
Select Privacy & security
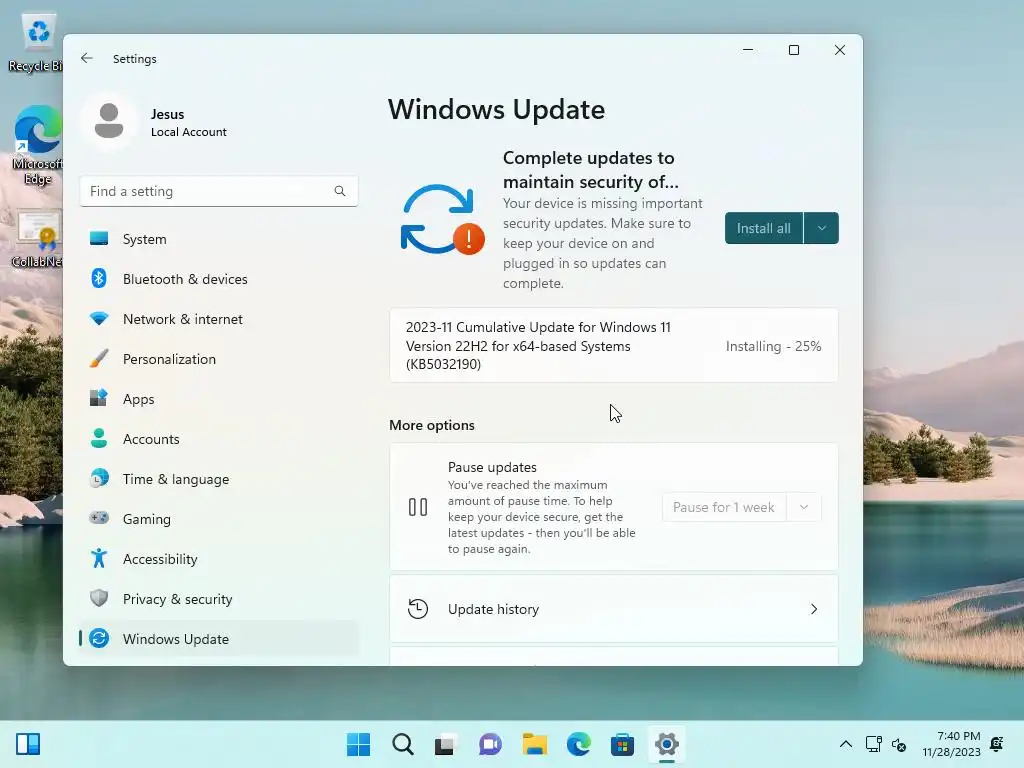(218, 599)
